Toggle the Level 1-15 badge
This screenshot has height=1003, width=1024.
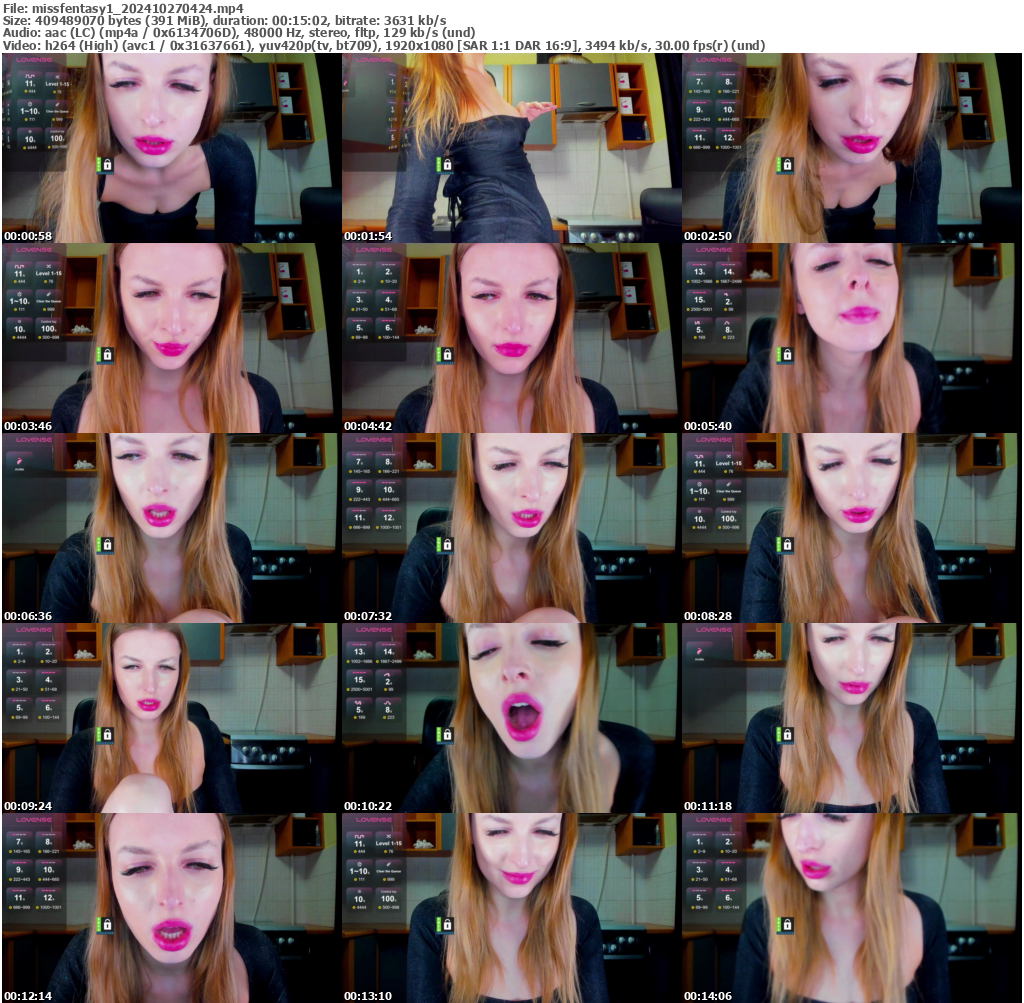click(58, 84)
